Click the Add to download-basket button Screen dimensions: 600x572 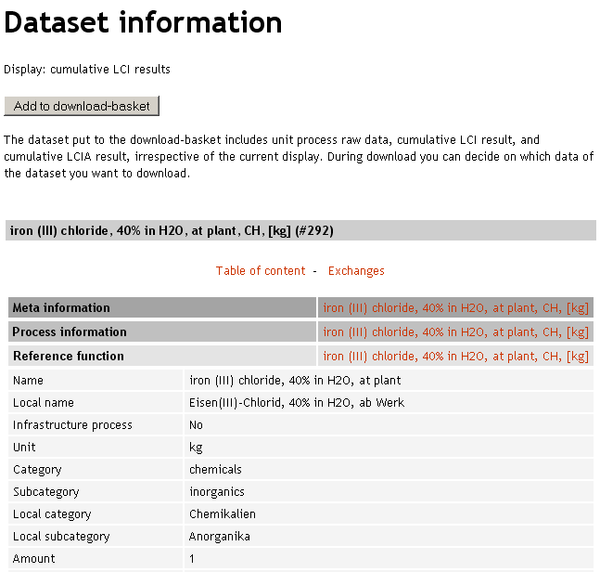click(x=82, y=106)
